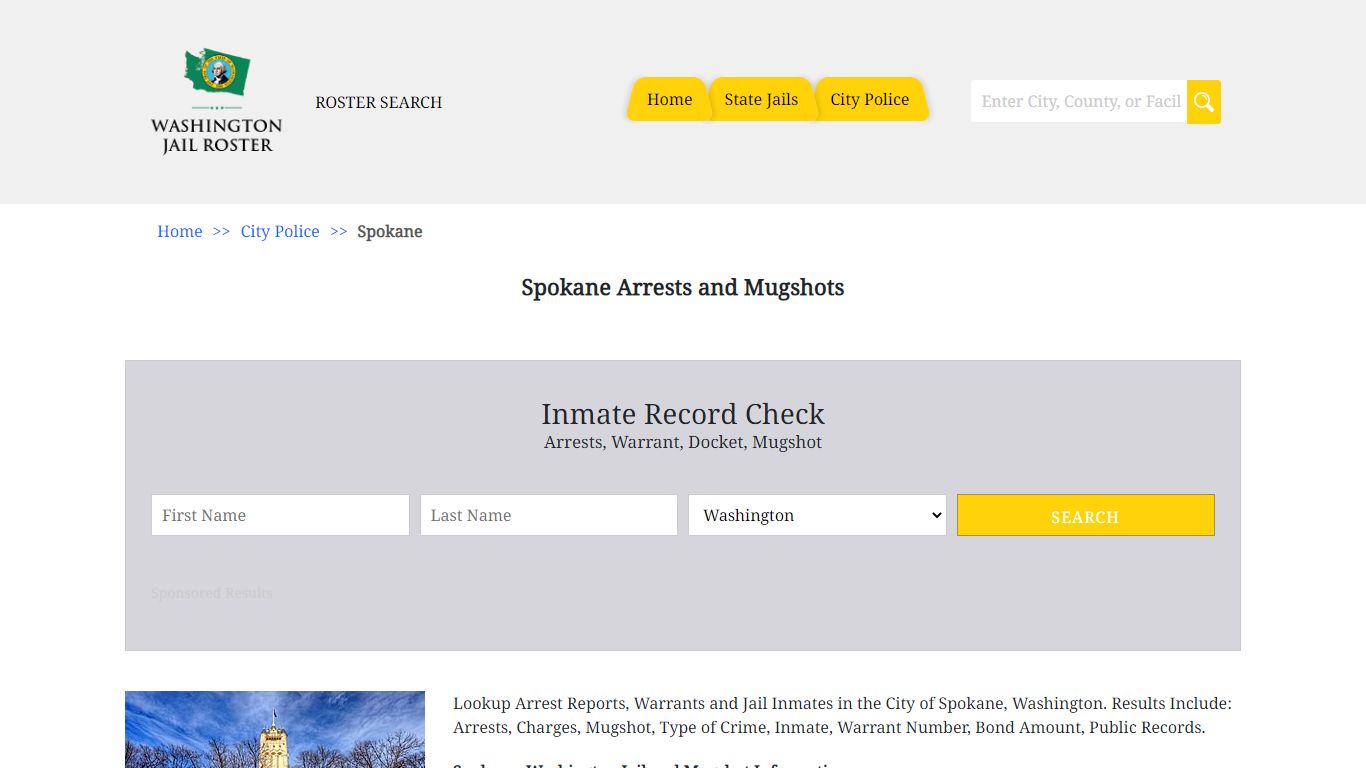This screenshot has width=1366, height=768.
Task: Click the Spokane breadcrumb text
Action: (390, 231)
